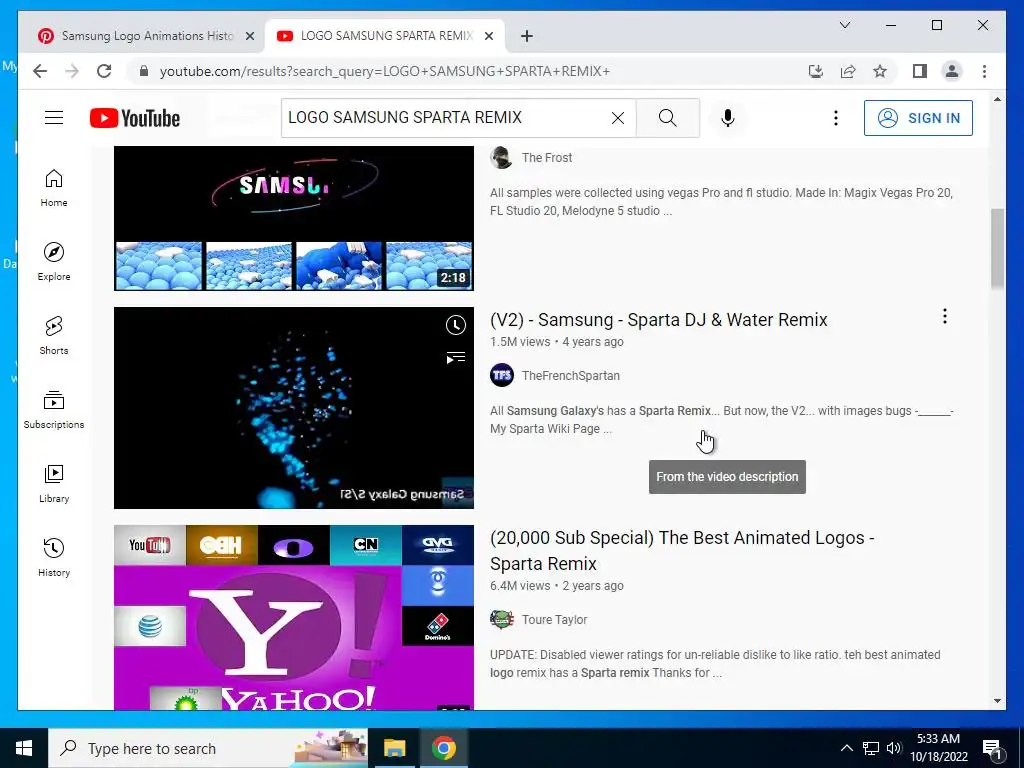This screenshot has height=768, width=1024.
Task: Open Explore in the sidebar
Action: (54, 262)
